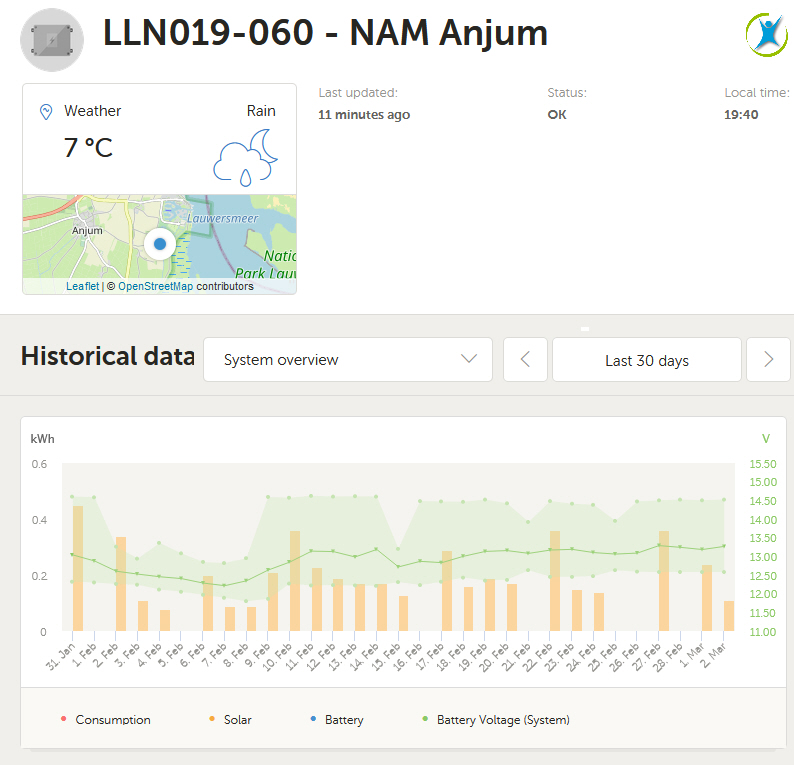
Task: Click the blue location marker on the map
Action: point(160,244)
